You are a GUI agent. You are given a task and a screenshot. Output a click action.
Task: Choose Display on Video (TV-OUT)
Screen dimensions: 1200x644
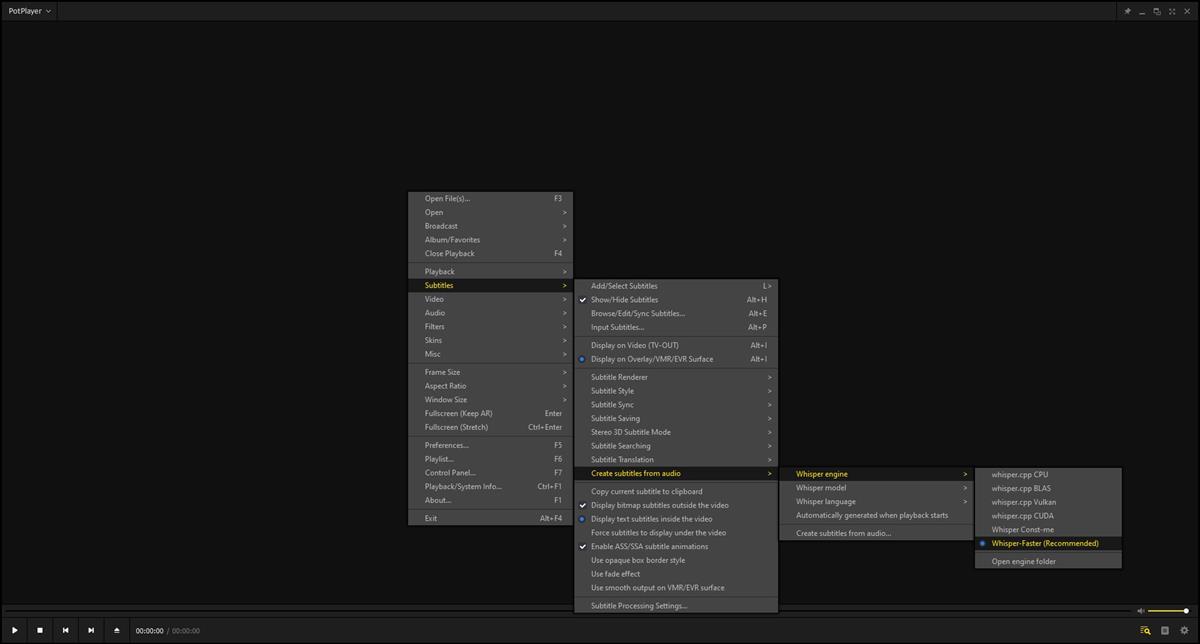coord(634,345)
